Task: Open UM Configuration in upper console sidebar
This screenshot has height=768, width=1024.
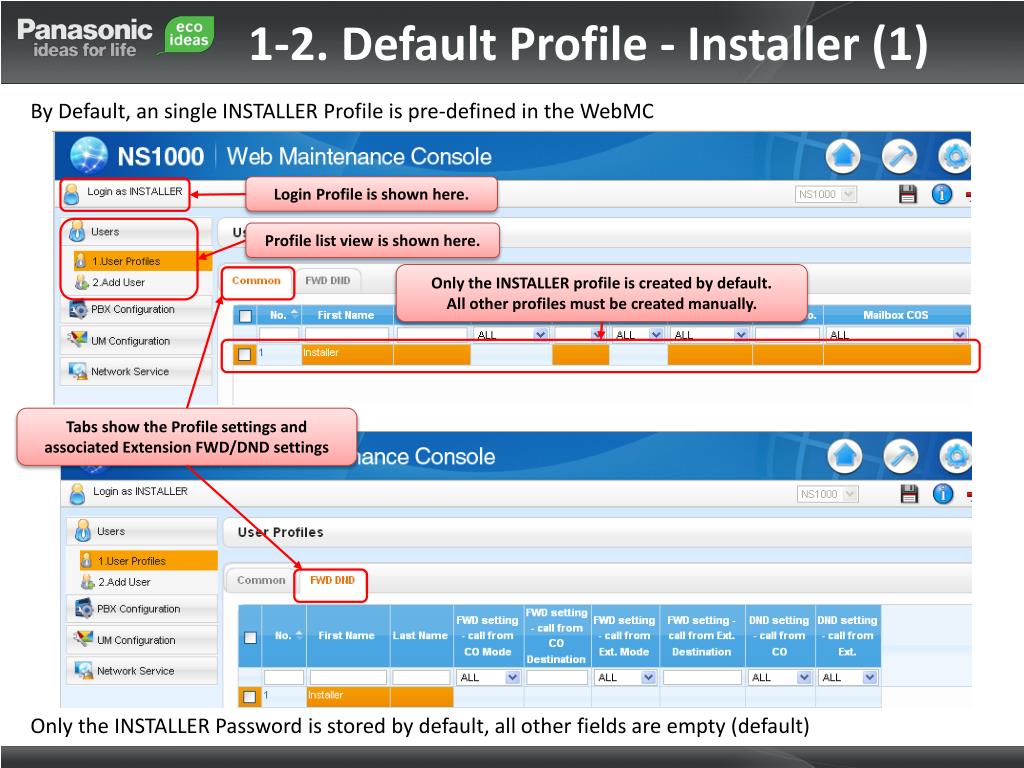Action: pos(136,340)
